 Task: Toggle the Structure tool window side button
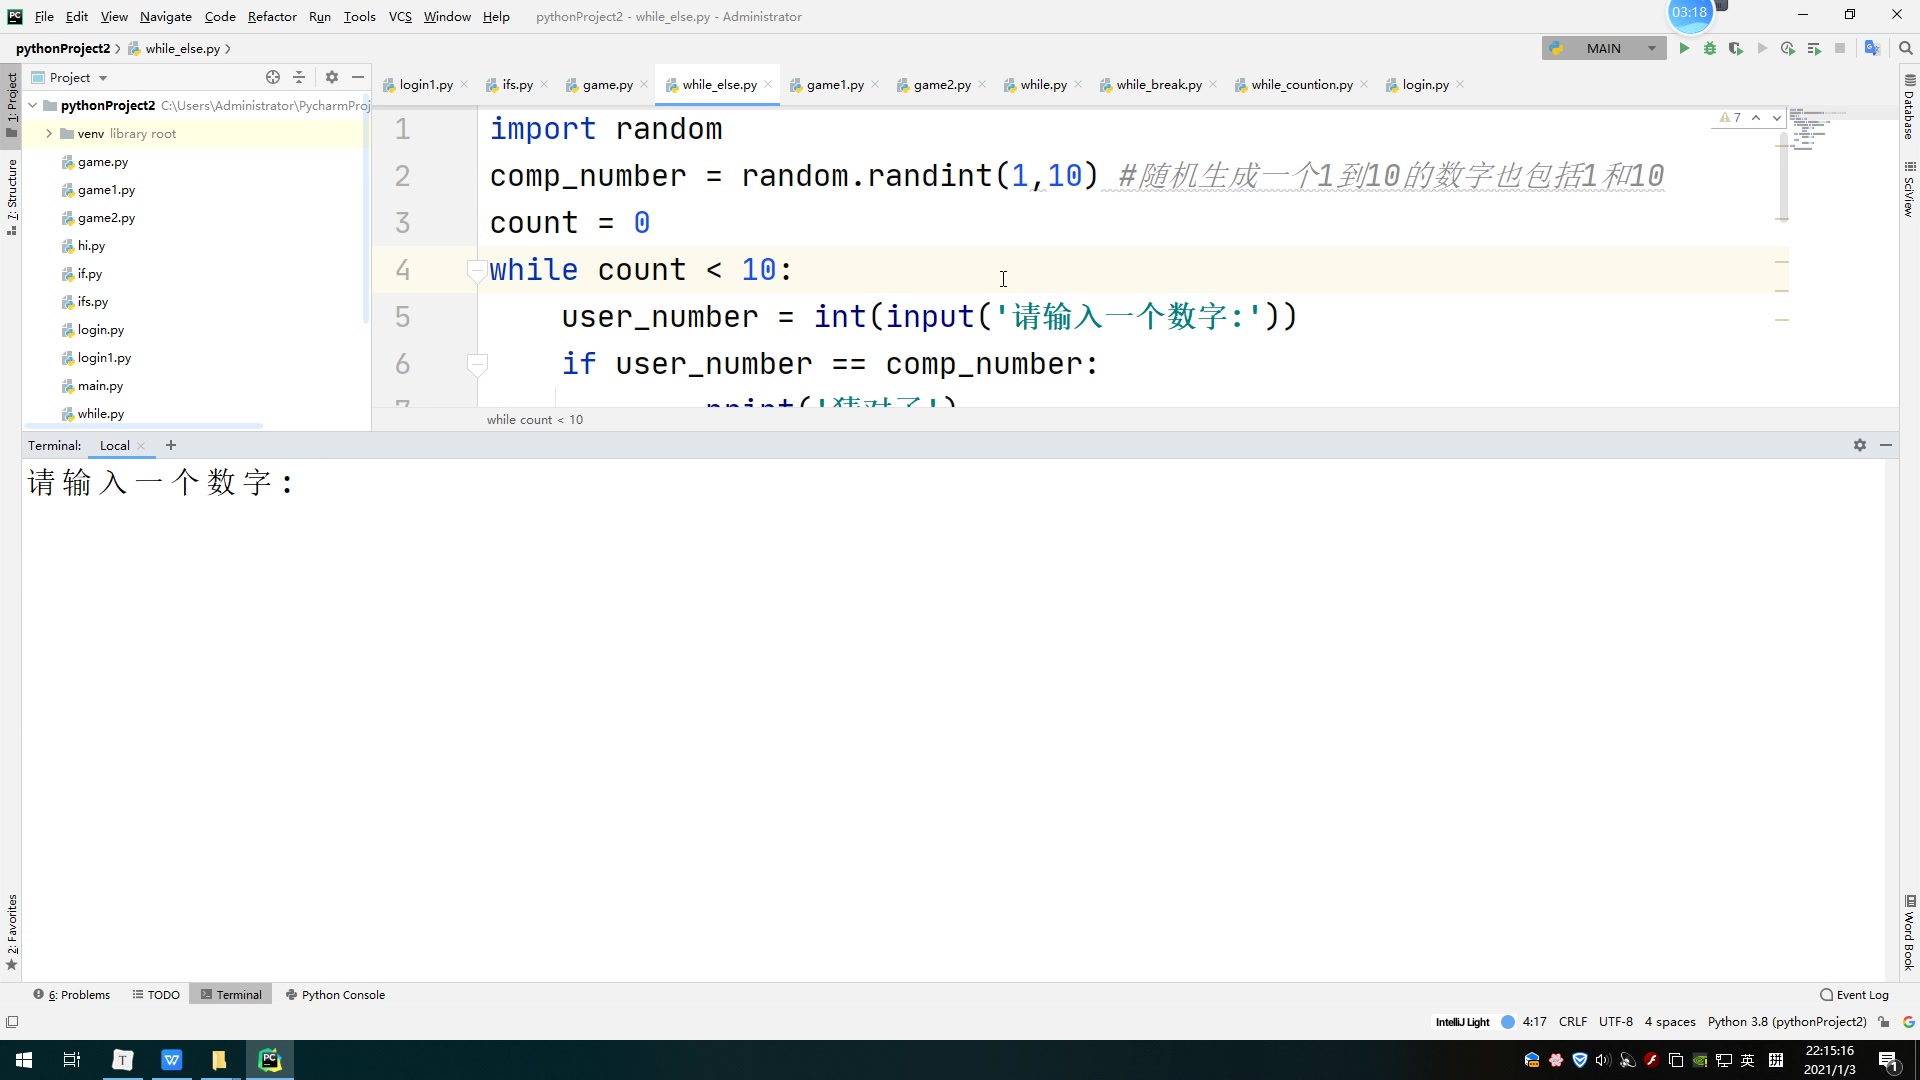point(11,196)
